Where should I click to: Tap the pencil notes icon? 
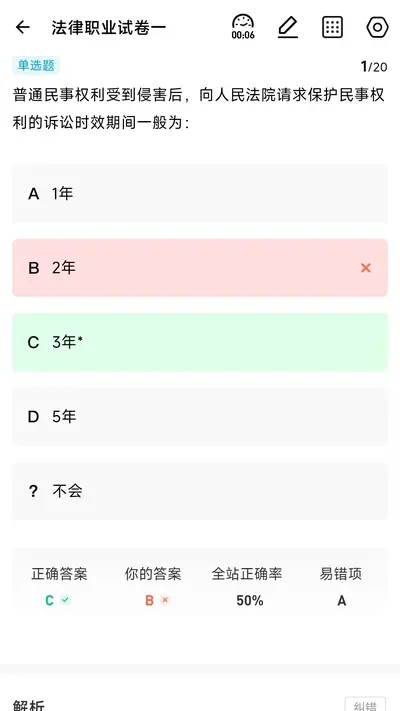click(288, 27)
